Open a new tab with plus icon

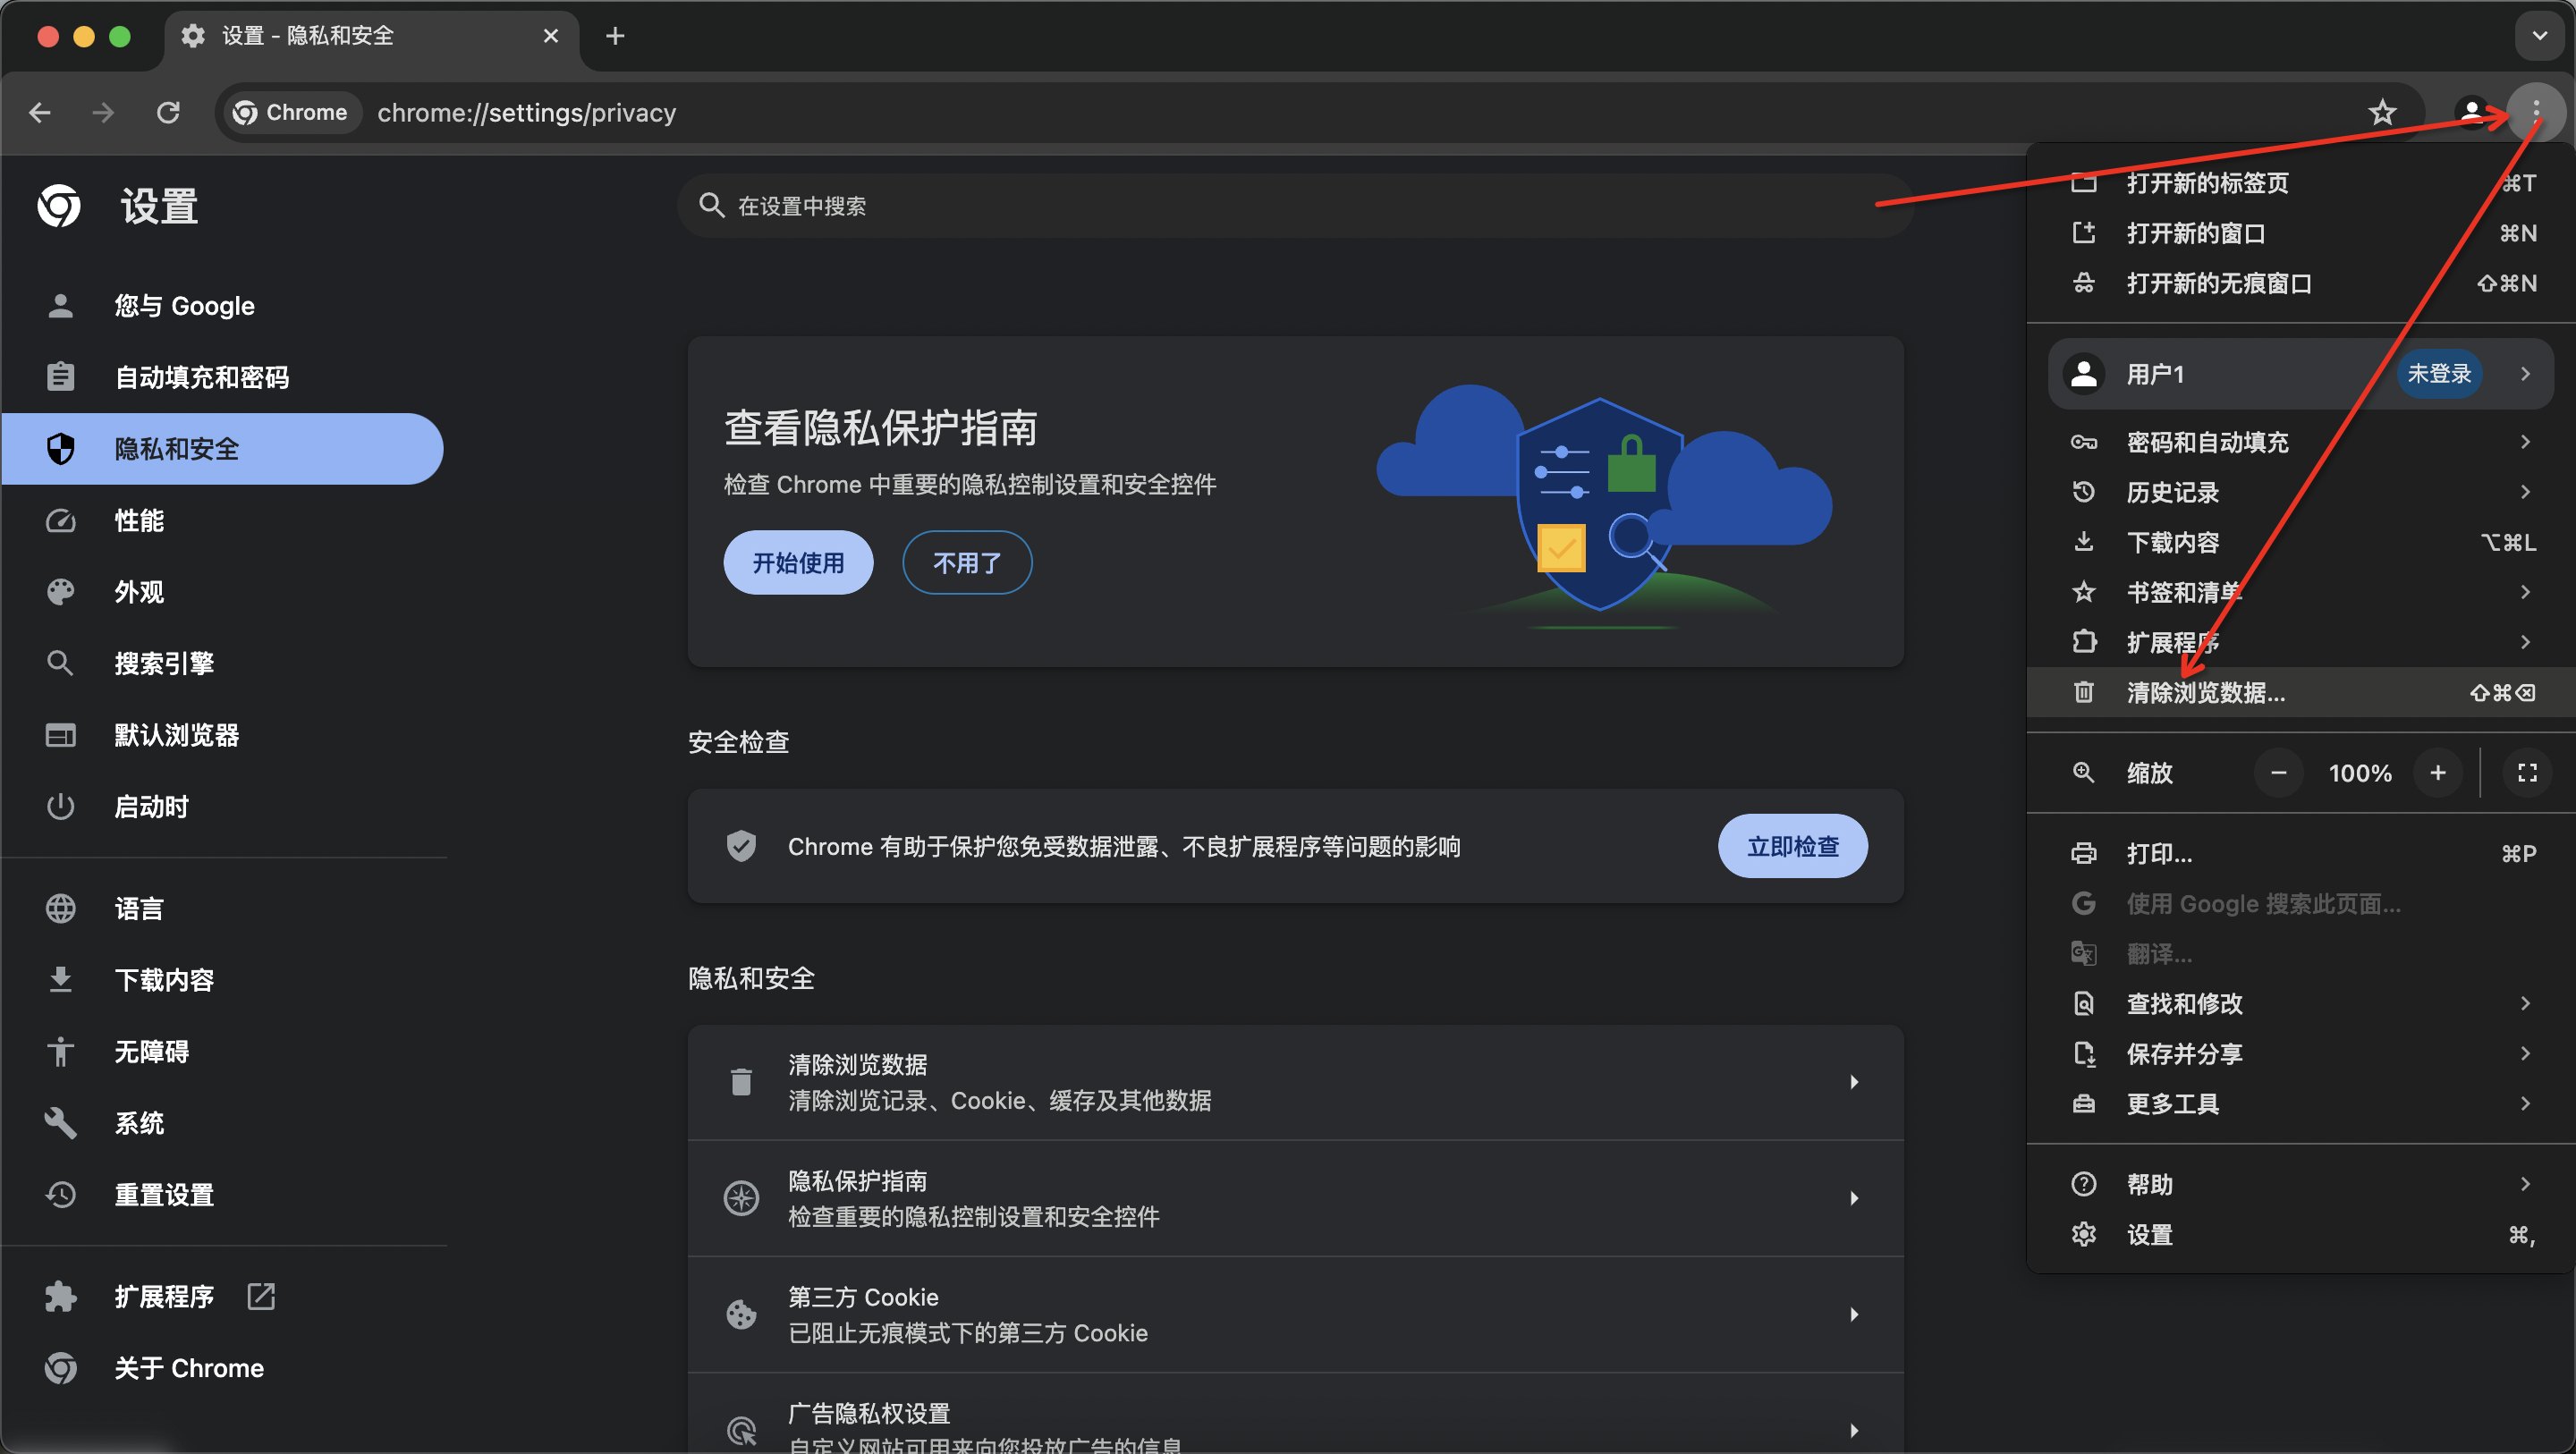615,36
